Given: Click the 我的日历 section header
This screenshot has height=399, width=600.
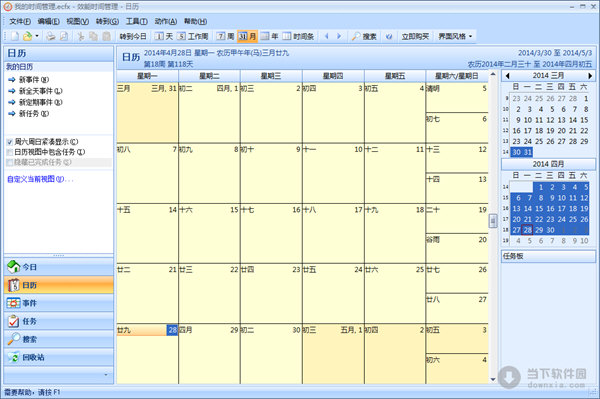Looking at the screenshot, I should pos(59,67).
